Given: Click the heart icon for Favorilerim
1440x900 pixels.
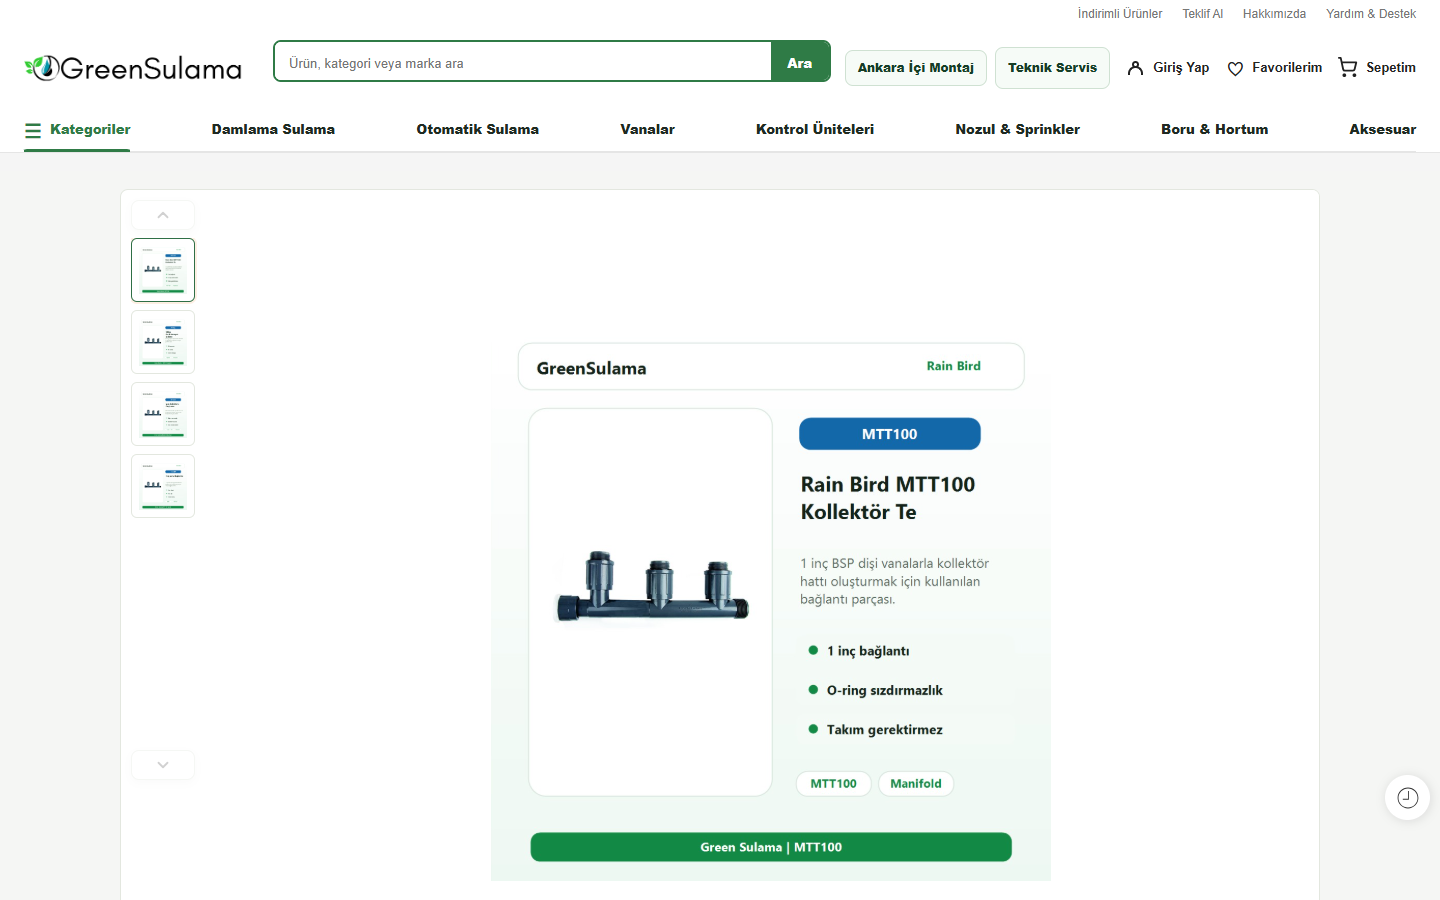Looking at the screenshot, I should click(x=1235, y=68).
